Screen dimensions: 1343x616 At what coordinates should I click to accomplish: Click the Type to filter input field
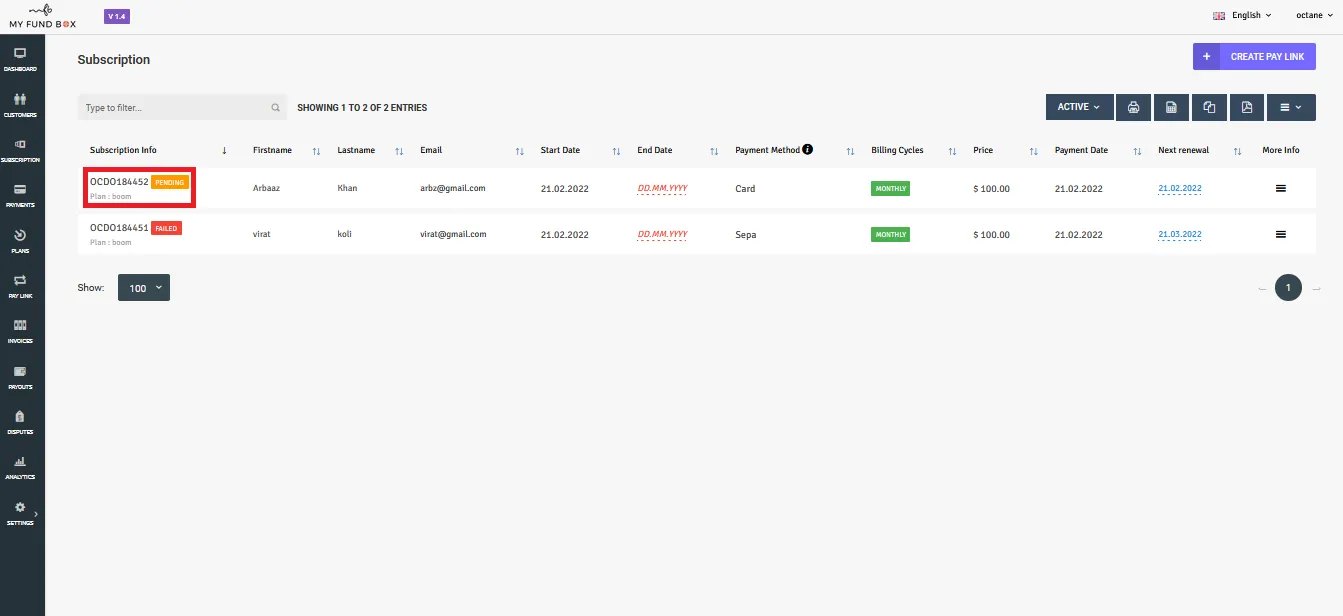tap(182, 107)
